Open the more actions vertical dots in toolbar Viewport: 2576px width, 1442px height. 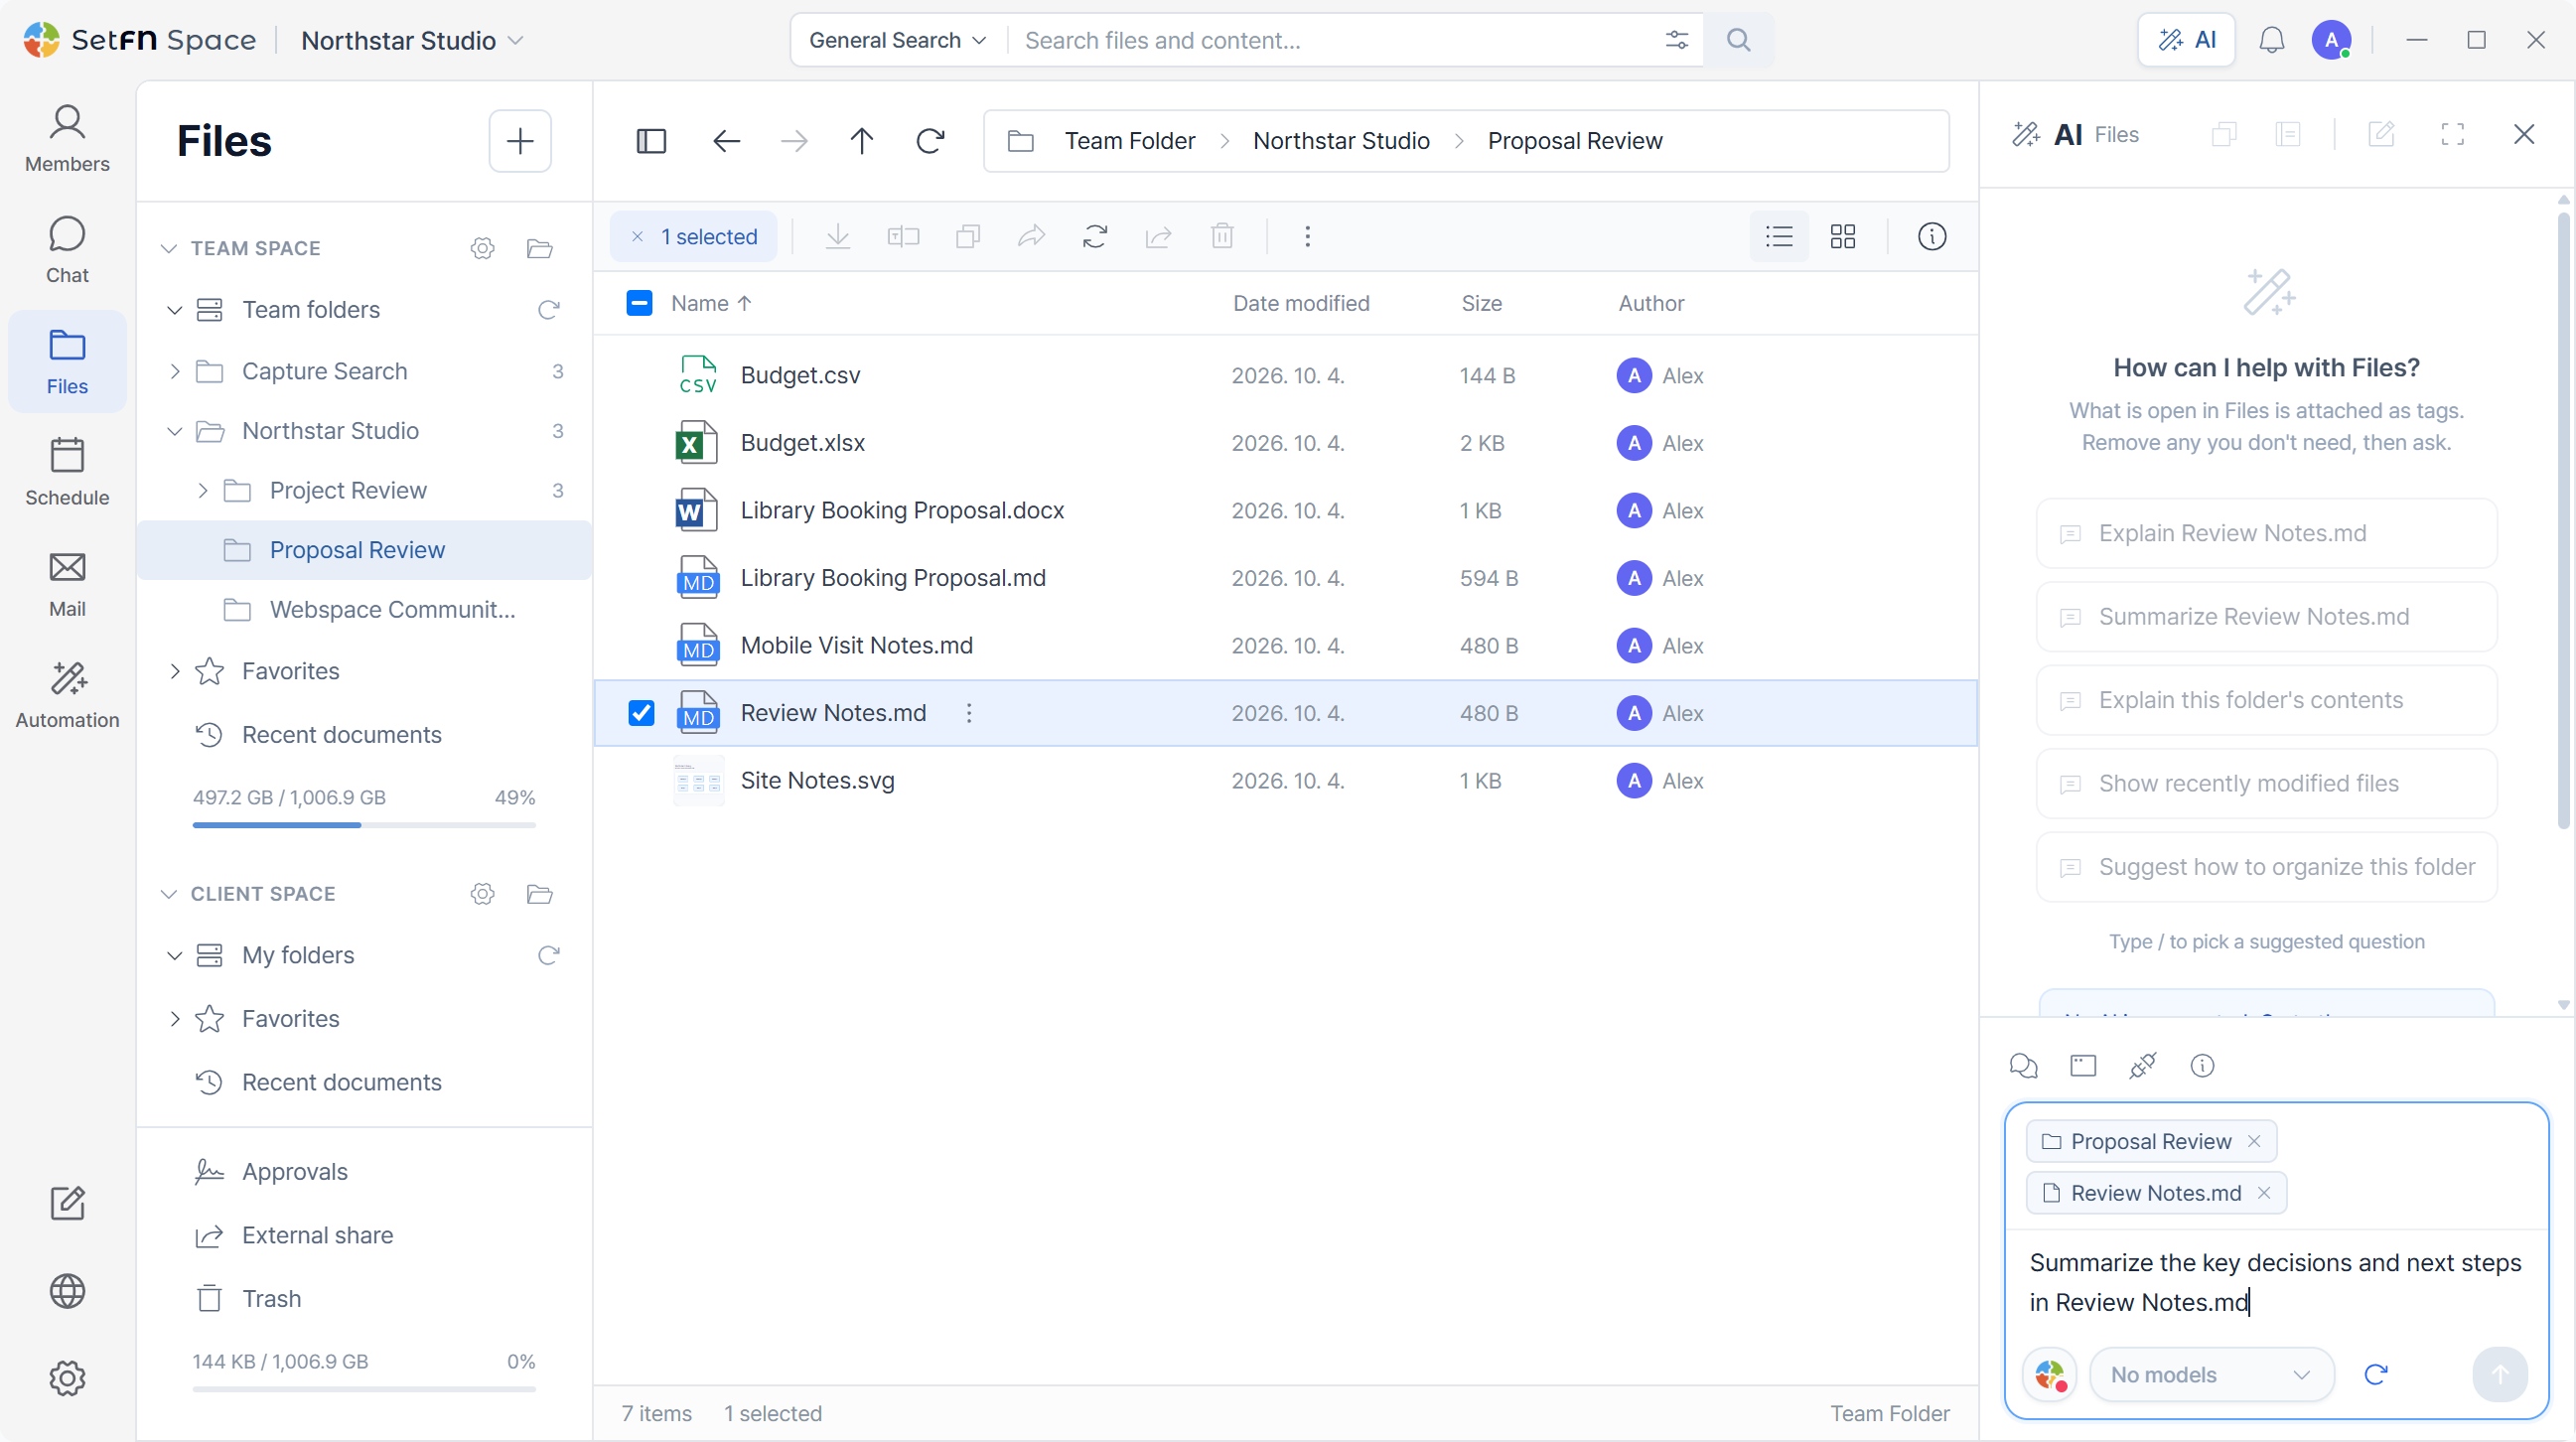tap(1307, 237)
